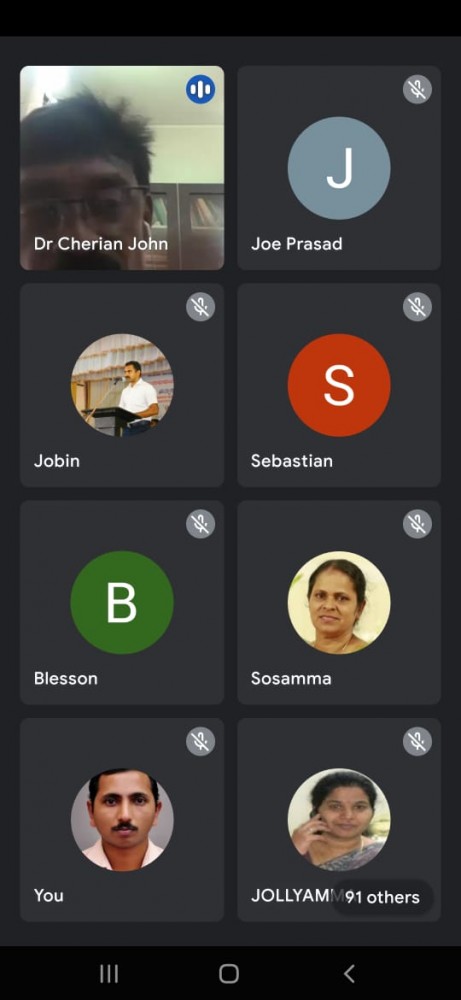
Task: Select Dr Cherian John's video tile
Action: coord(122,168)
